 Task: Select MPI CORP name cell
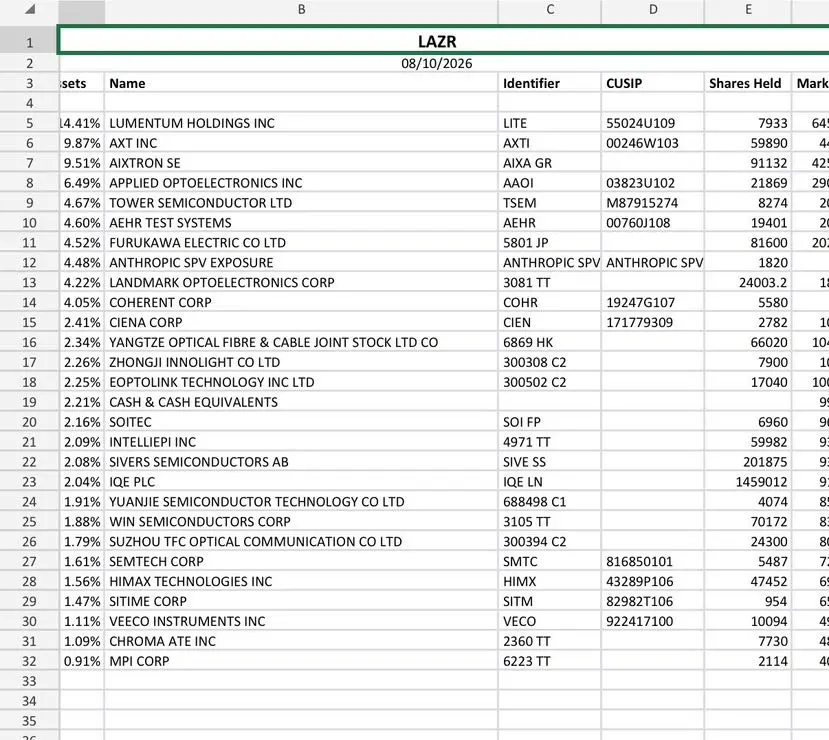pyautogui.click(x=301, y=661)
